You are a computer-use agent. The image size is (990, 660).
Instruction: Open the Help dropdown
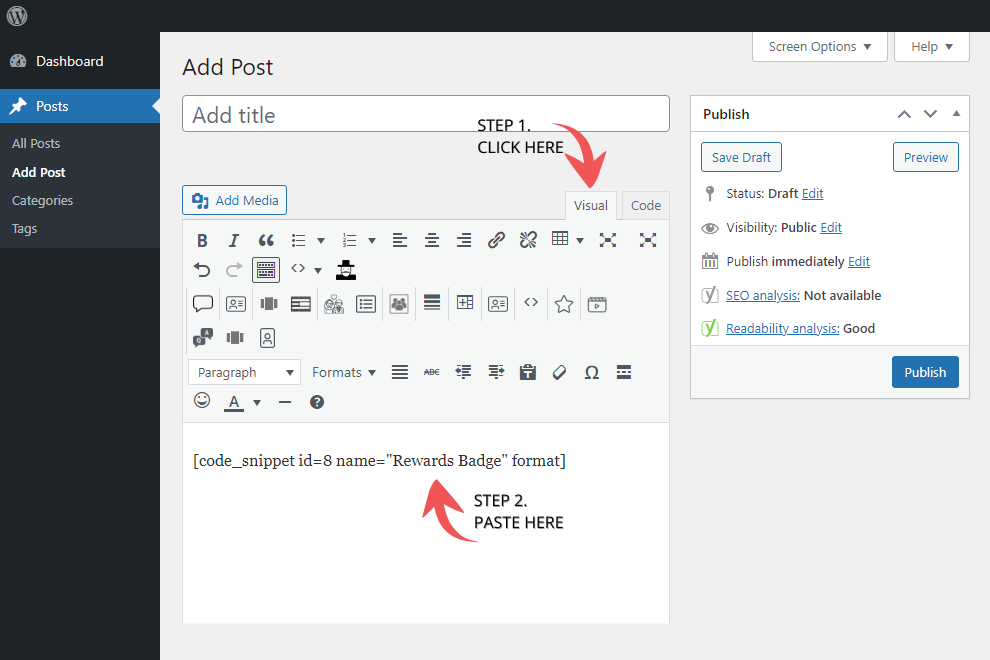point(932,47)
